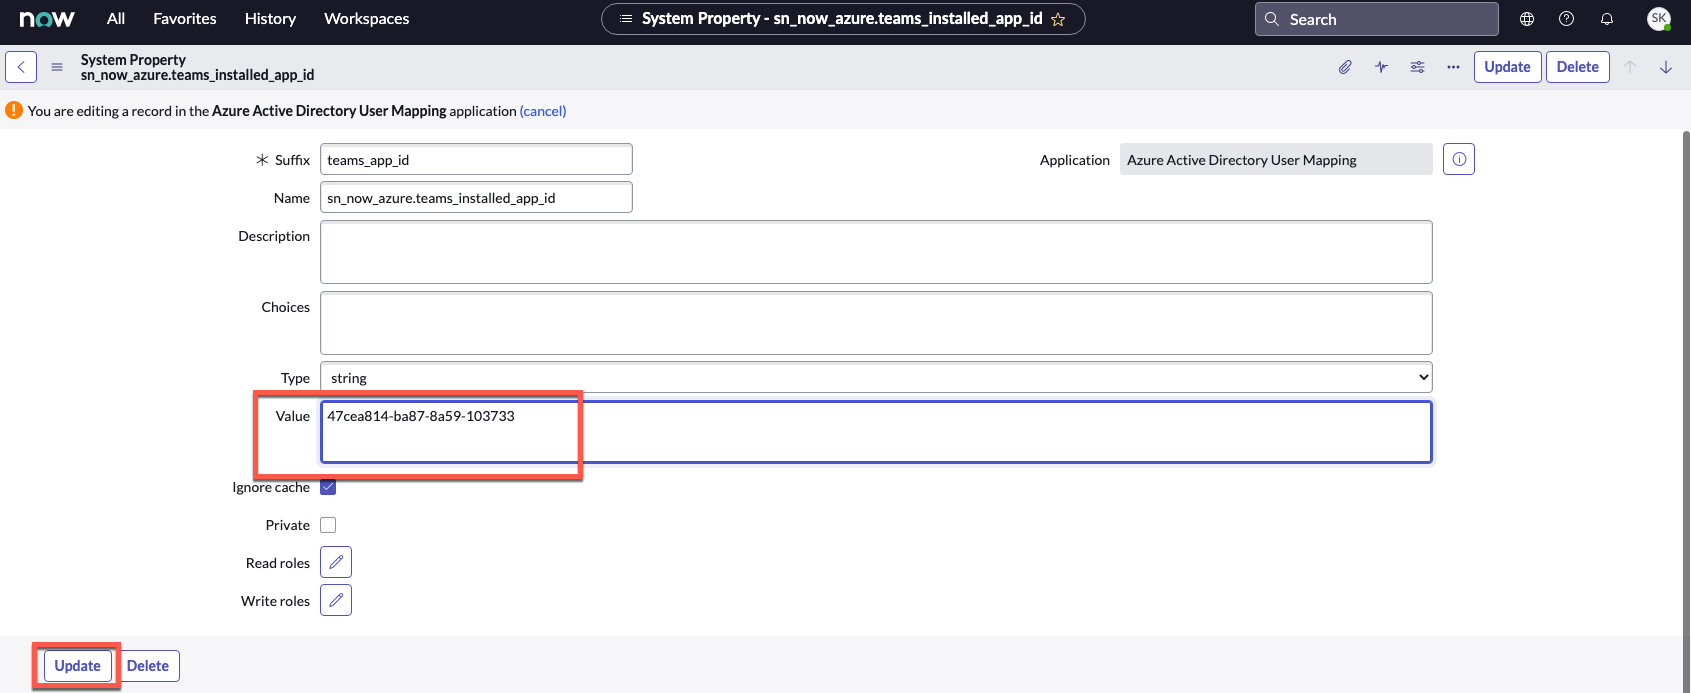Screen dimensions: 1691x693
Task: Click the cancel link in banner
Action: (x=543, y=111)
